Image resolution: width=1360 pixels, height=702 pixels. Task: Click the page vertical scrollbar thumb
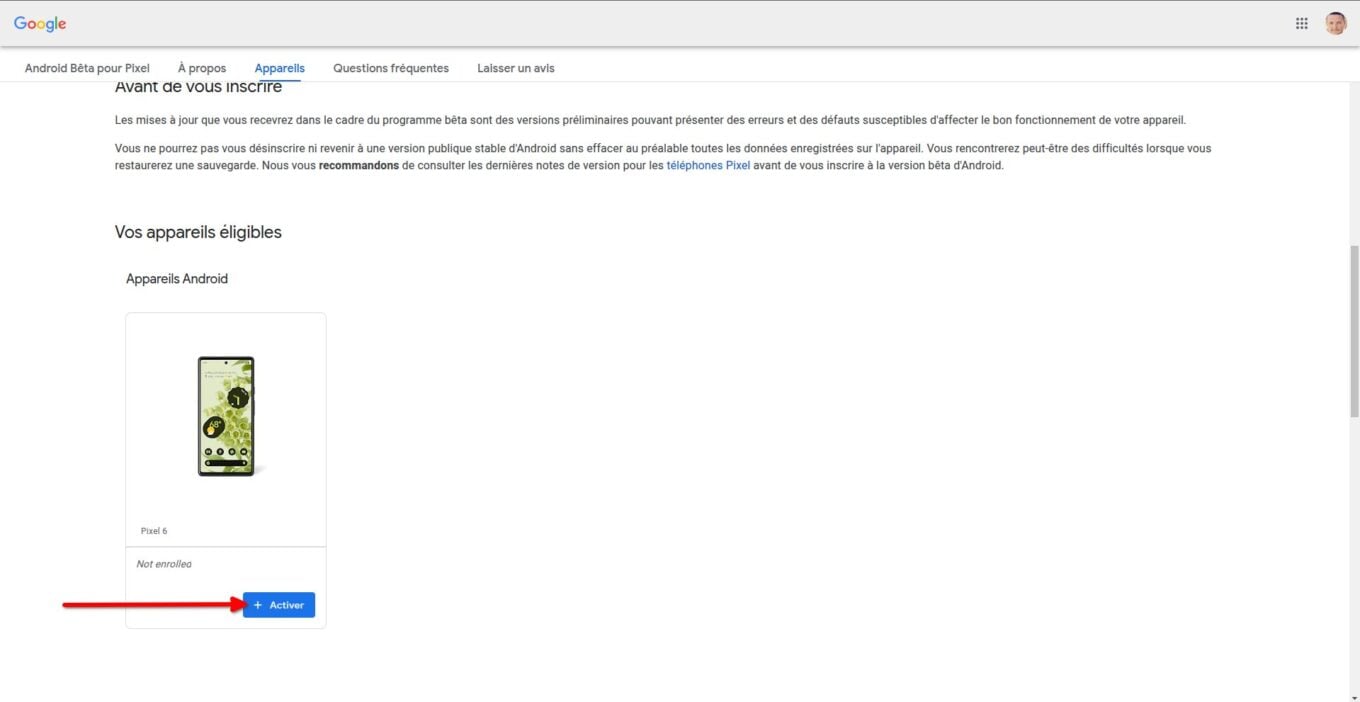point(1354,330)
